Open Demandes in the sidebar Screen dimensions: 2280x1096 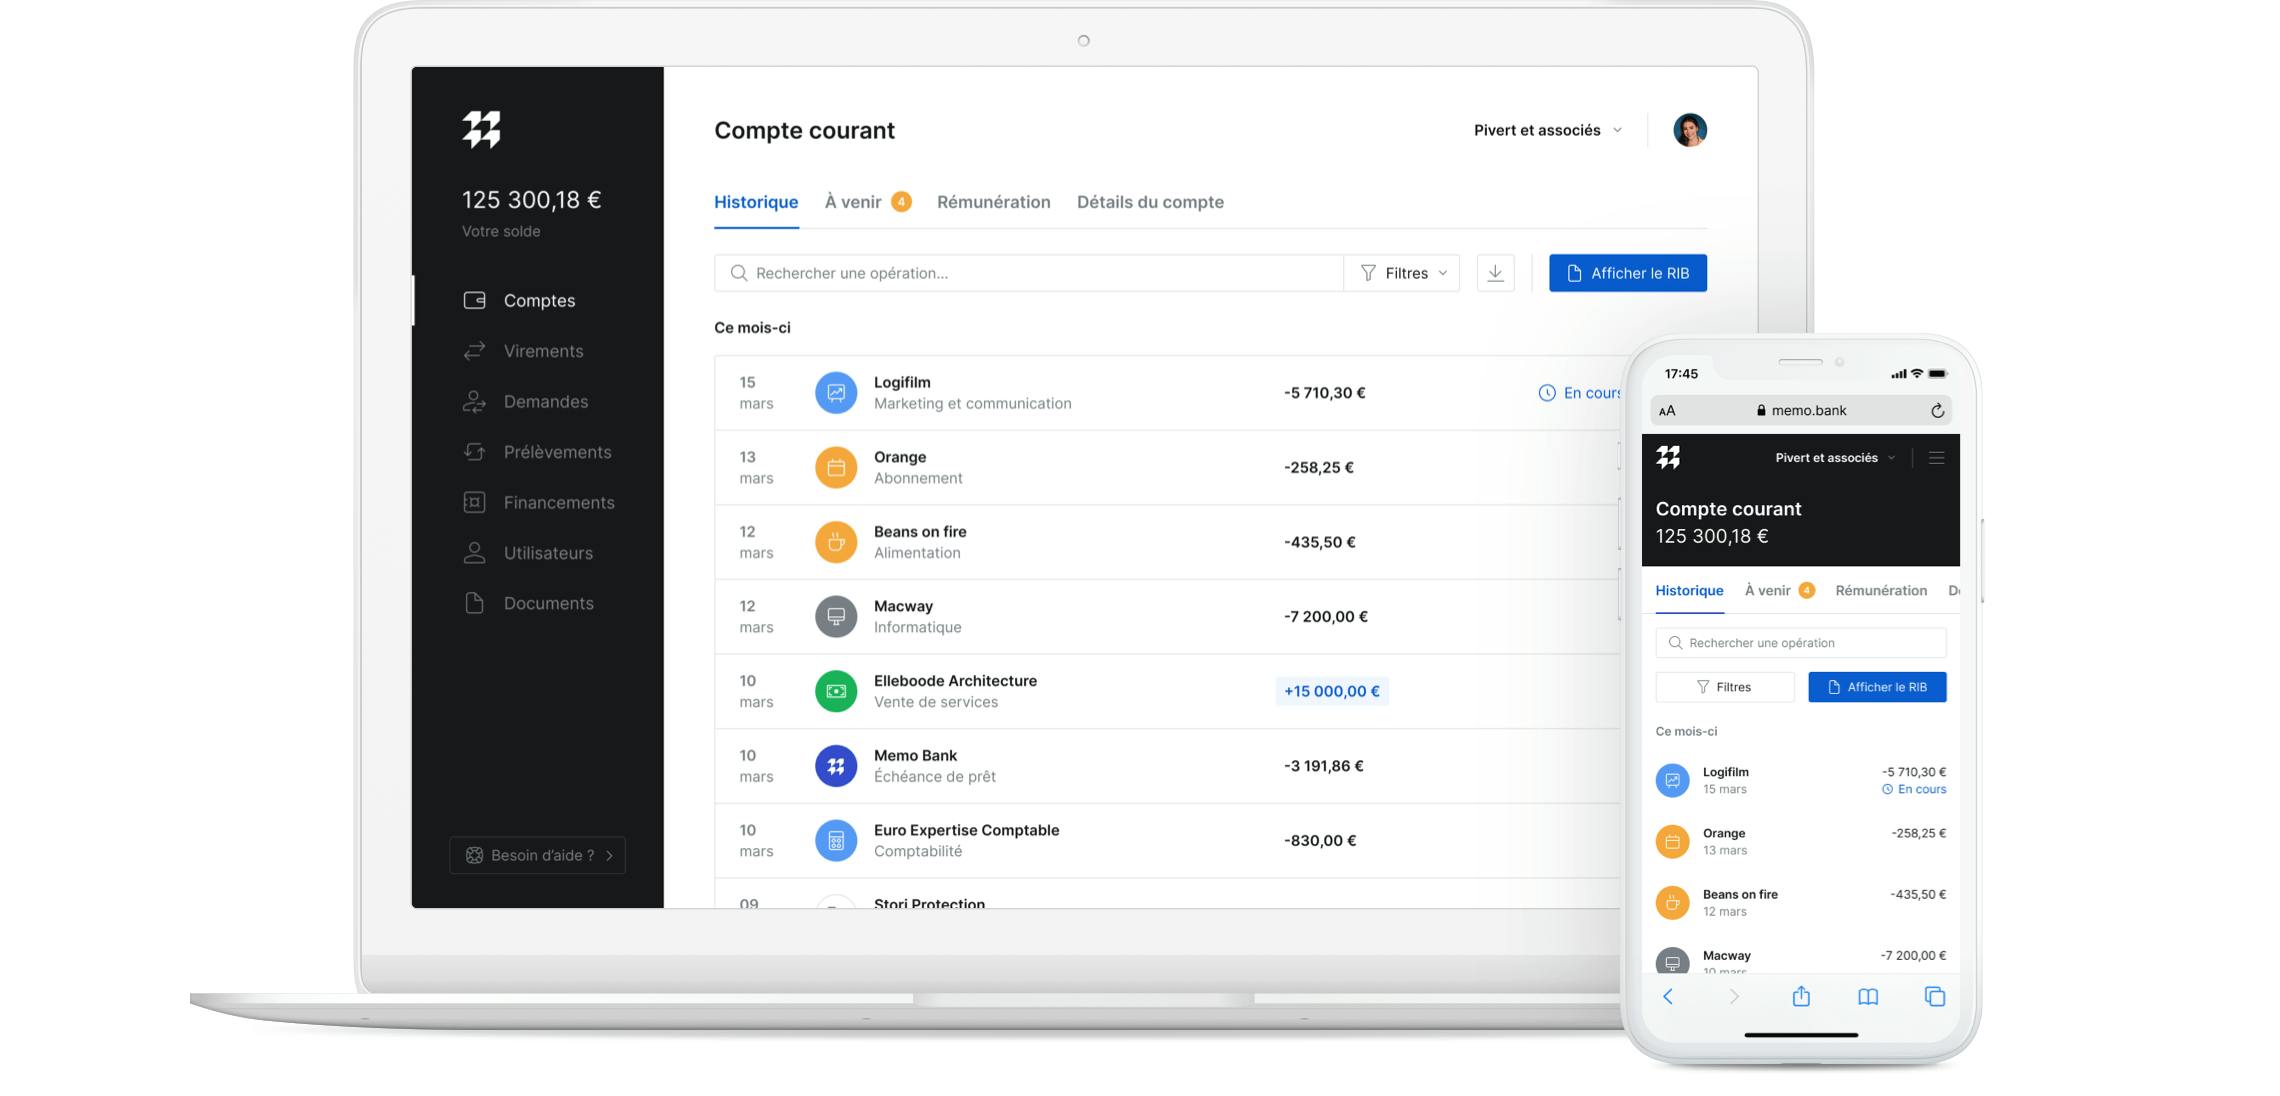pos(538,401)
